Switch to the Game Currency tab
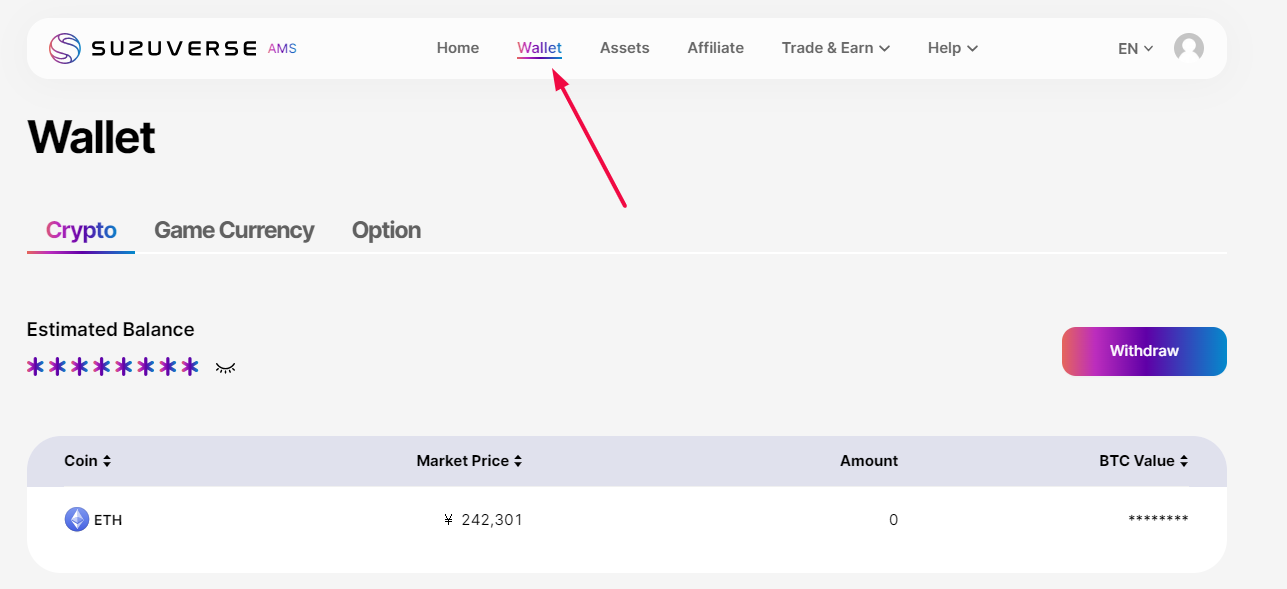This screenshot has width=1287, height=589. tap(234, 230)
